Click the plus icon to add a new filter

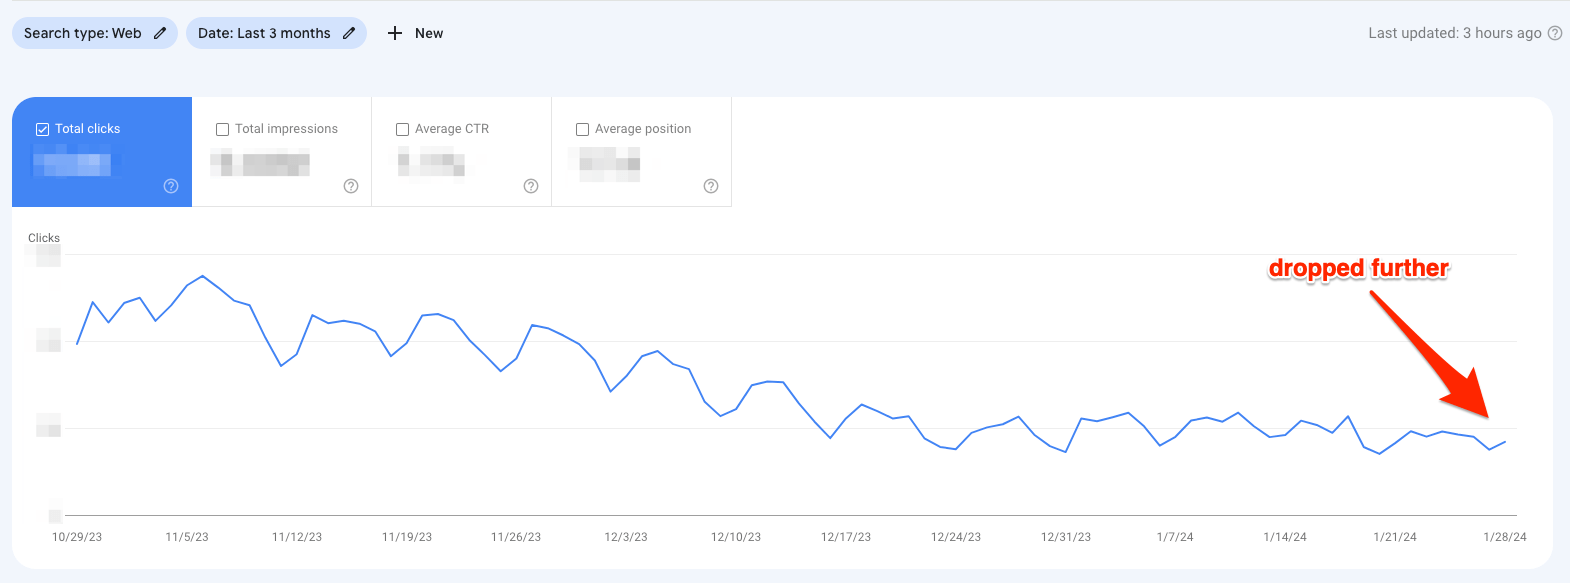point(395,33)
